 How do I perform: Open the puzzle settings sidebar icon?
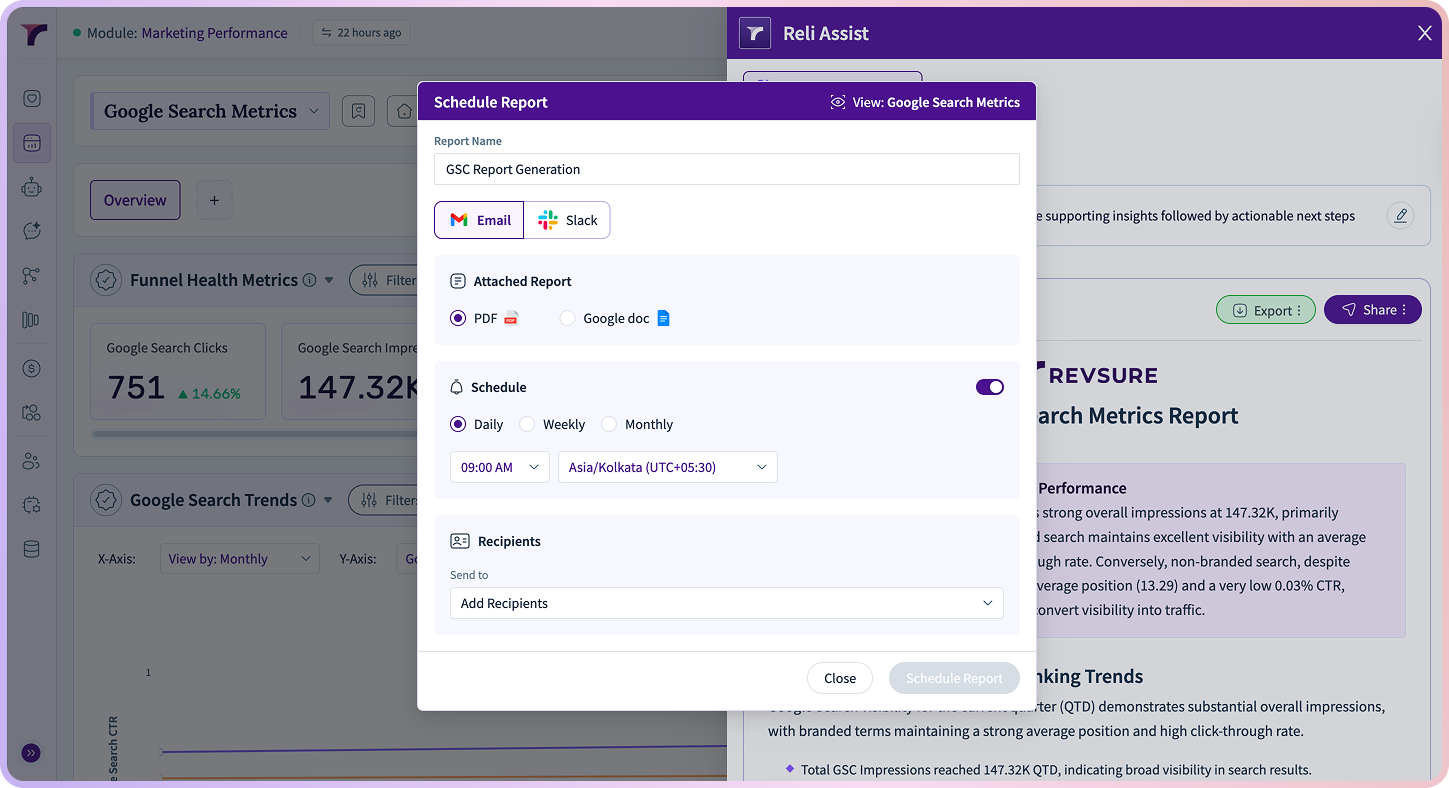coord(32,505)
